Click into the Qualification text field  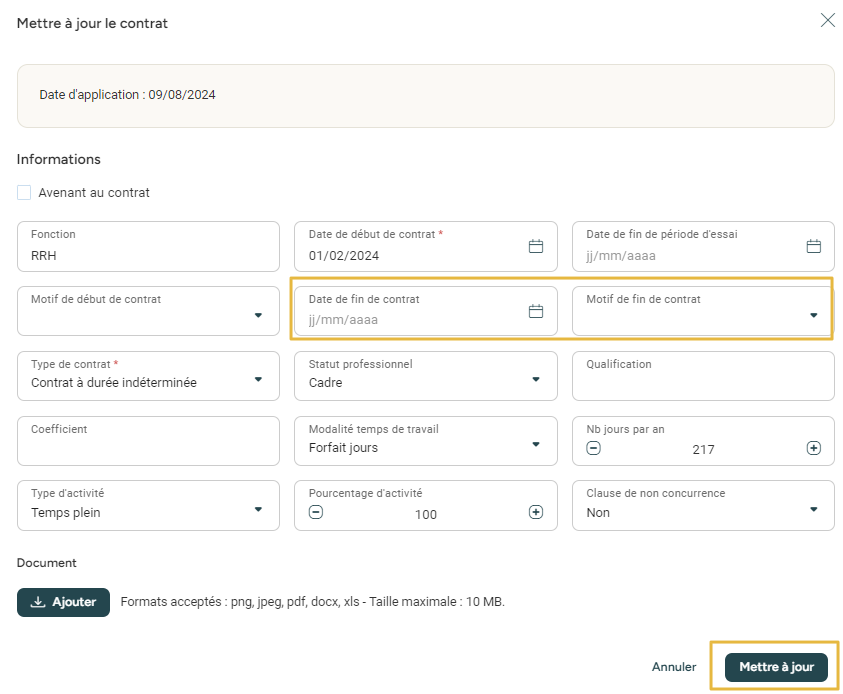point(702,381)
